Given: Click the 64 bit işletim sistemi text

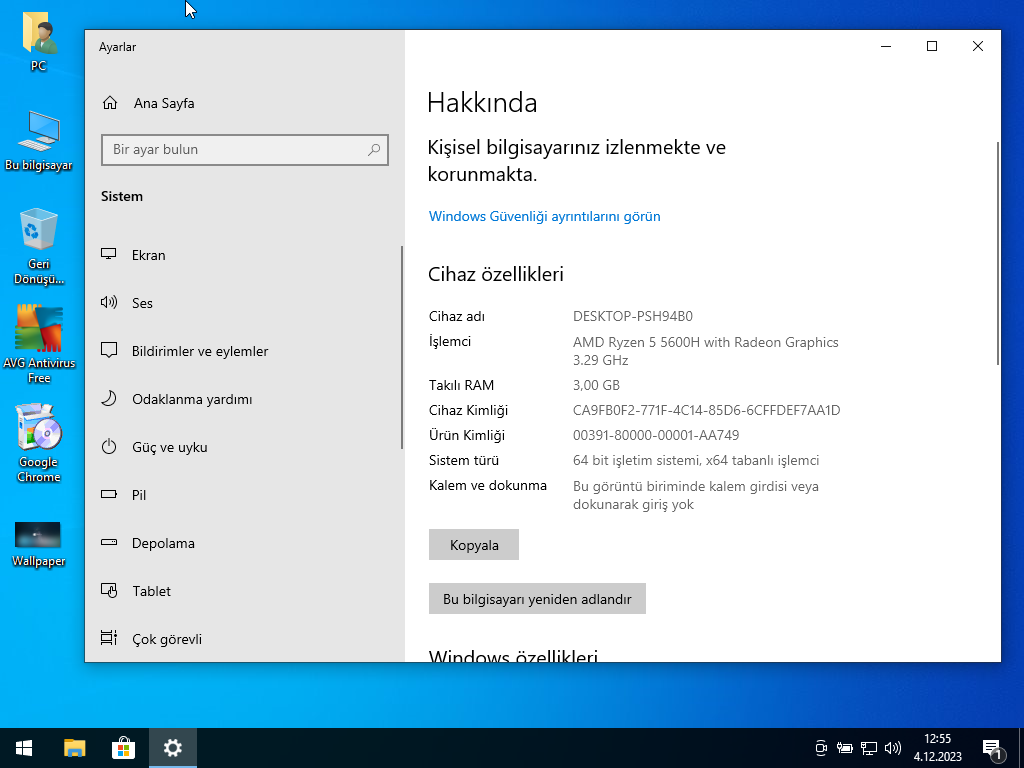Looking at the screenshot, I should click(x=696, y=460).
